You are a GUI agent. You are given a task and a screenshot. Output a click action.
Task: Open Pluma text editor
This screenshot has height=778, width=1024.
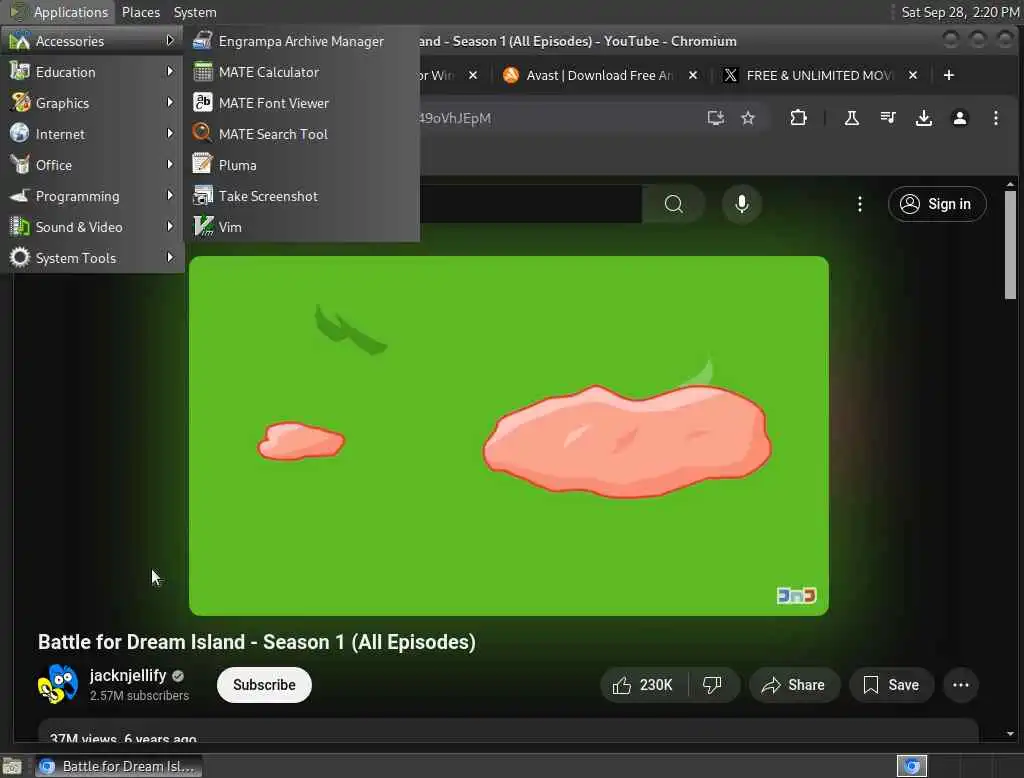301,165
